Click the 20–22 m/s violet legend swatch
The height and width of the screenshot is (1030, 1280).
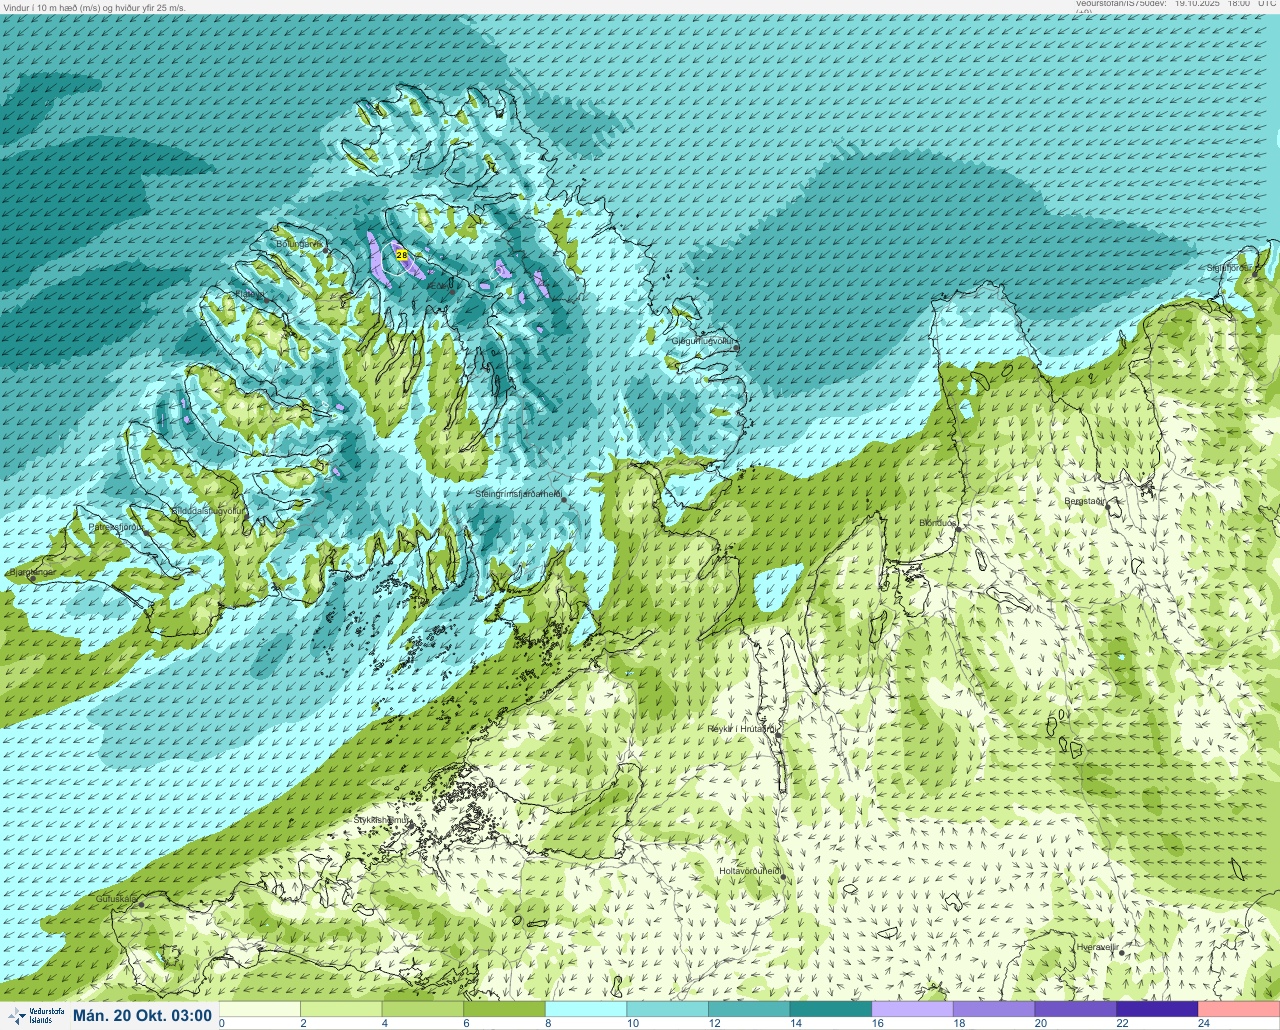1075,1009
